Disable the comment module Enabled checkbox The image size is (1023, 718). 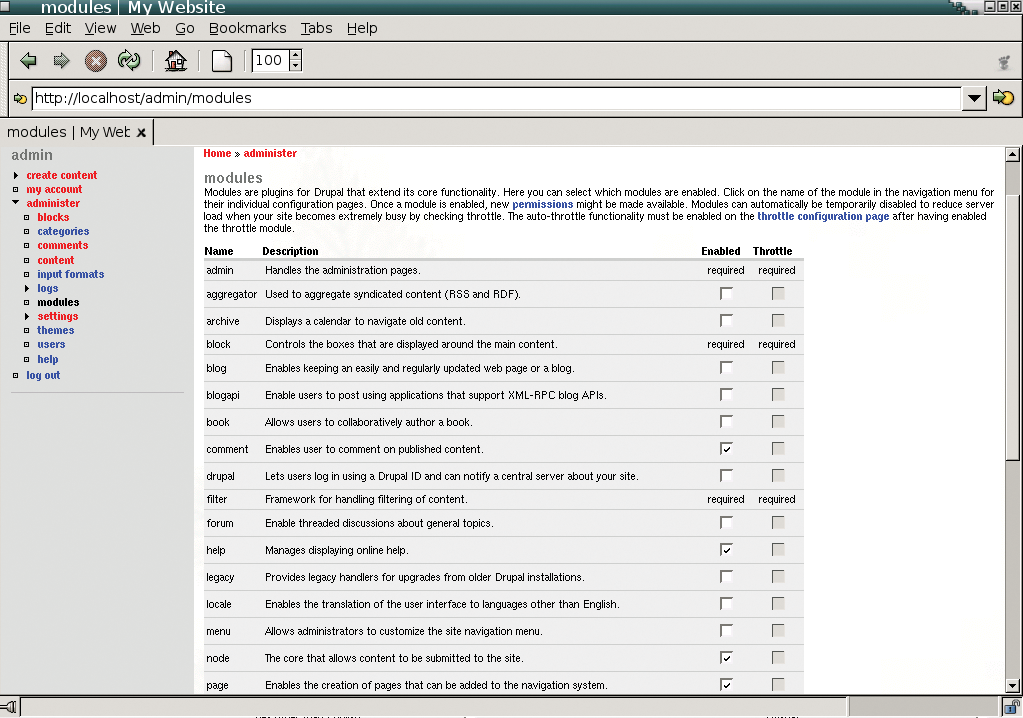point(726,449)
